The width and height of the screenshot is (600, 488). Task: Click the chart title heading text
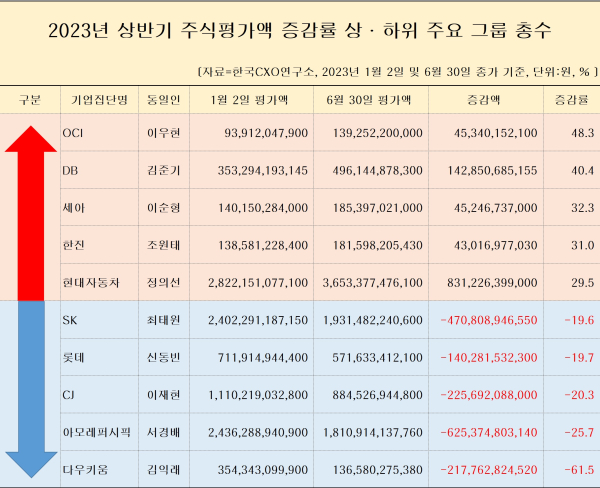(300, 31)
